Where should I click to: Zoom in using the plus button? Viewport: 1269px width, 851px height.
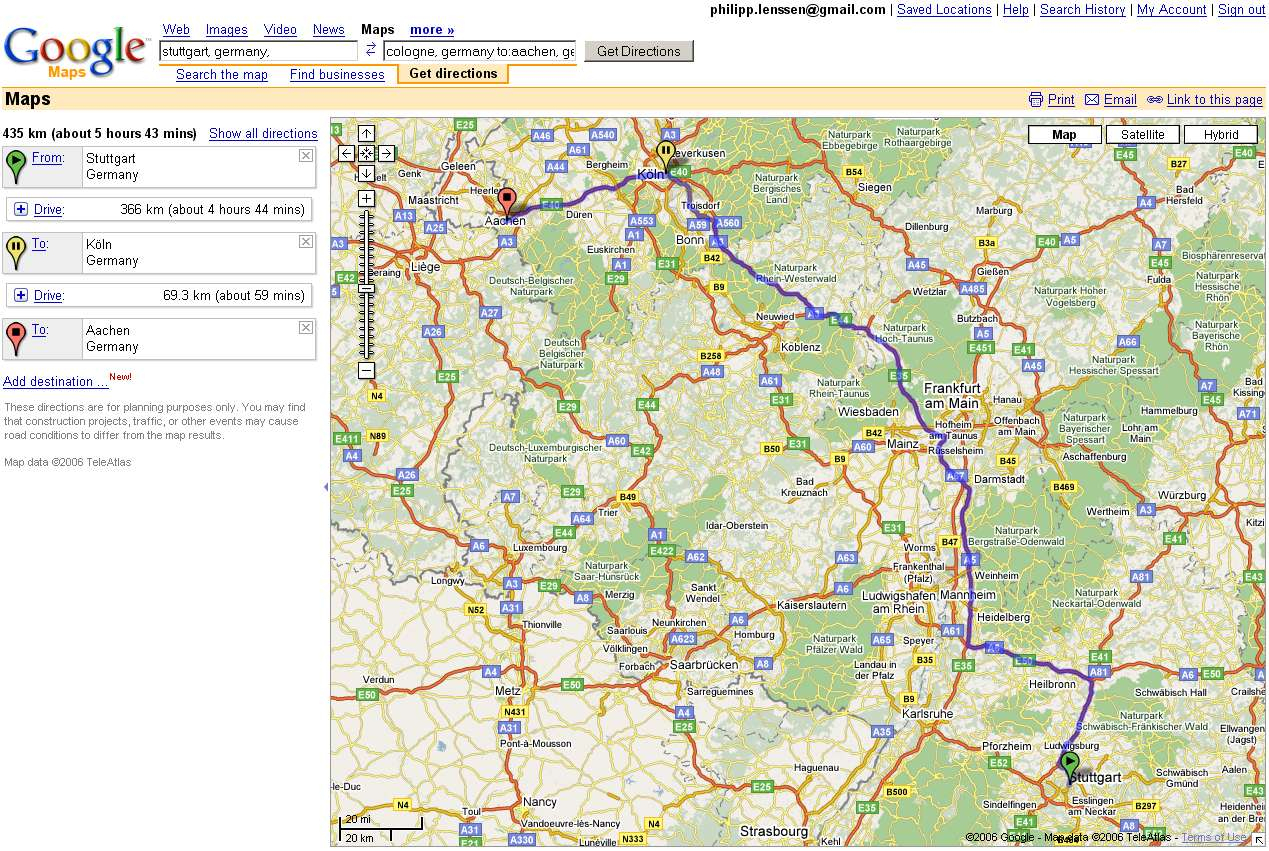pyautogui.click(x=367, y=198)
